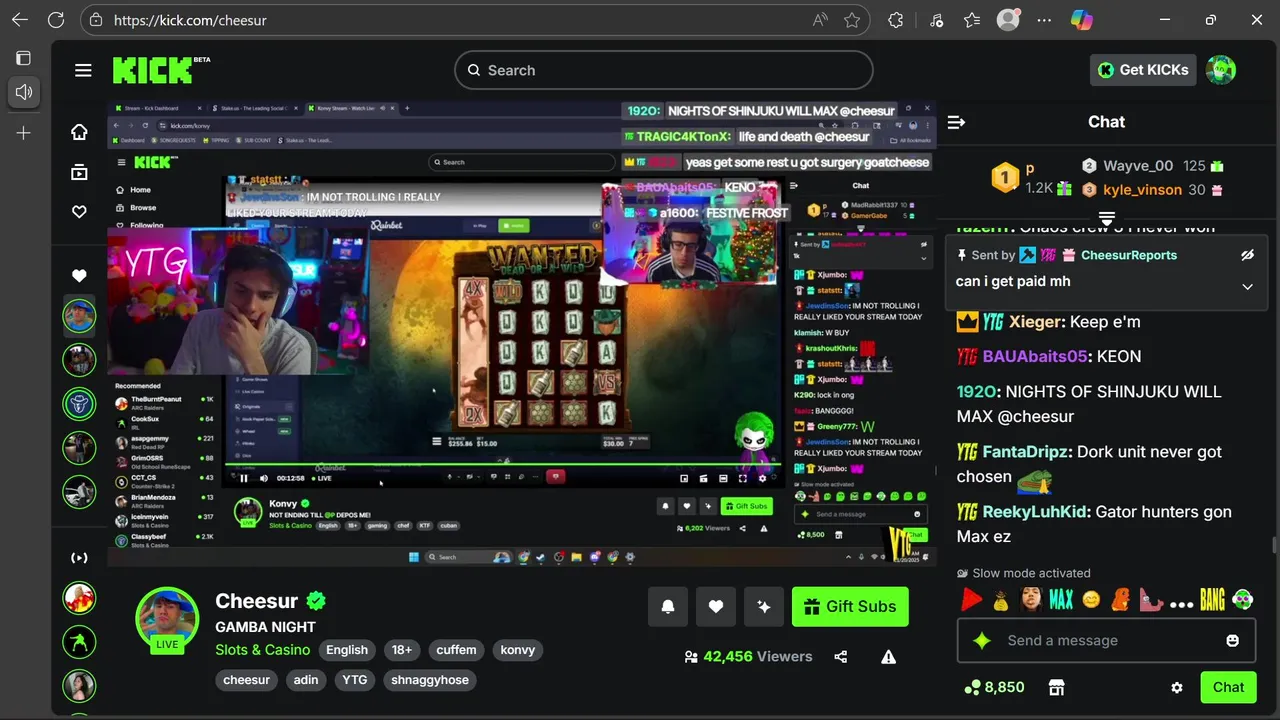
Task: Select the YTG tag
Action: click(355, 680)
